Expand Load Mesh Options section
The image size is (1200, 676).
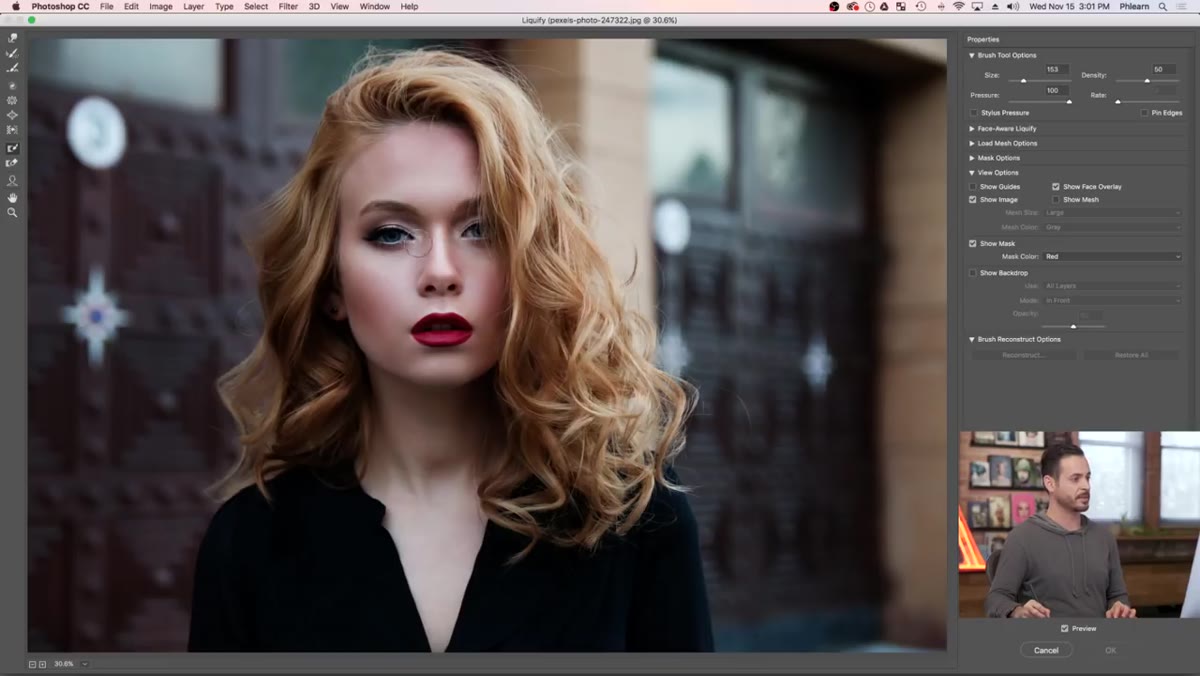pos(972,143)
